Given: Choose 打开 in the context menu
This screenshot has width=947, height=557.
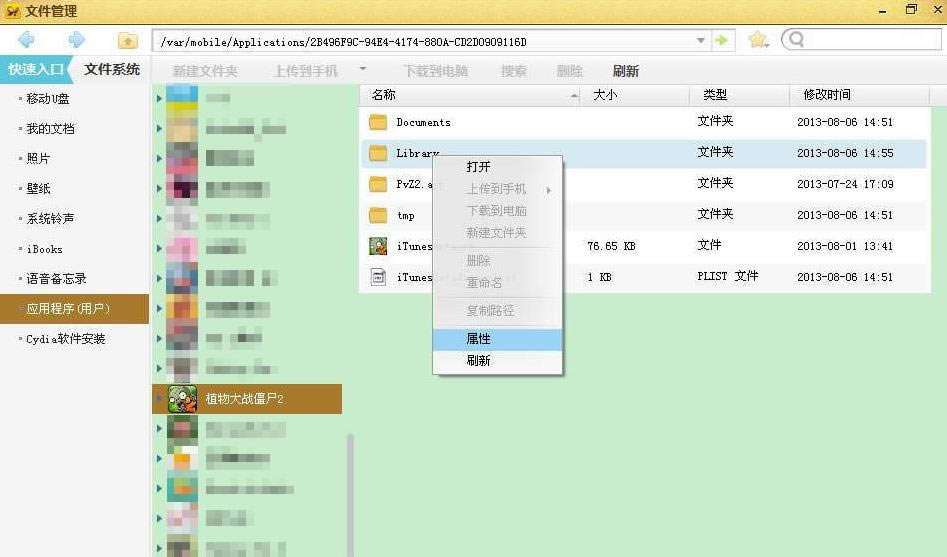Looking at the screenshot, I should 478,167.
